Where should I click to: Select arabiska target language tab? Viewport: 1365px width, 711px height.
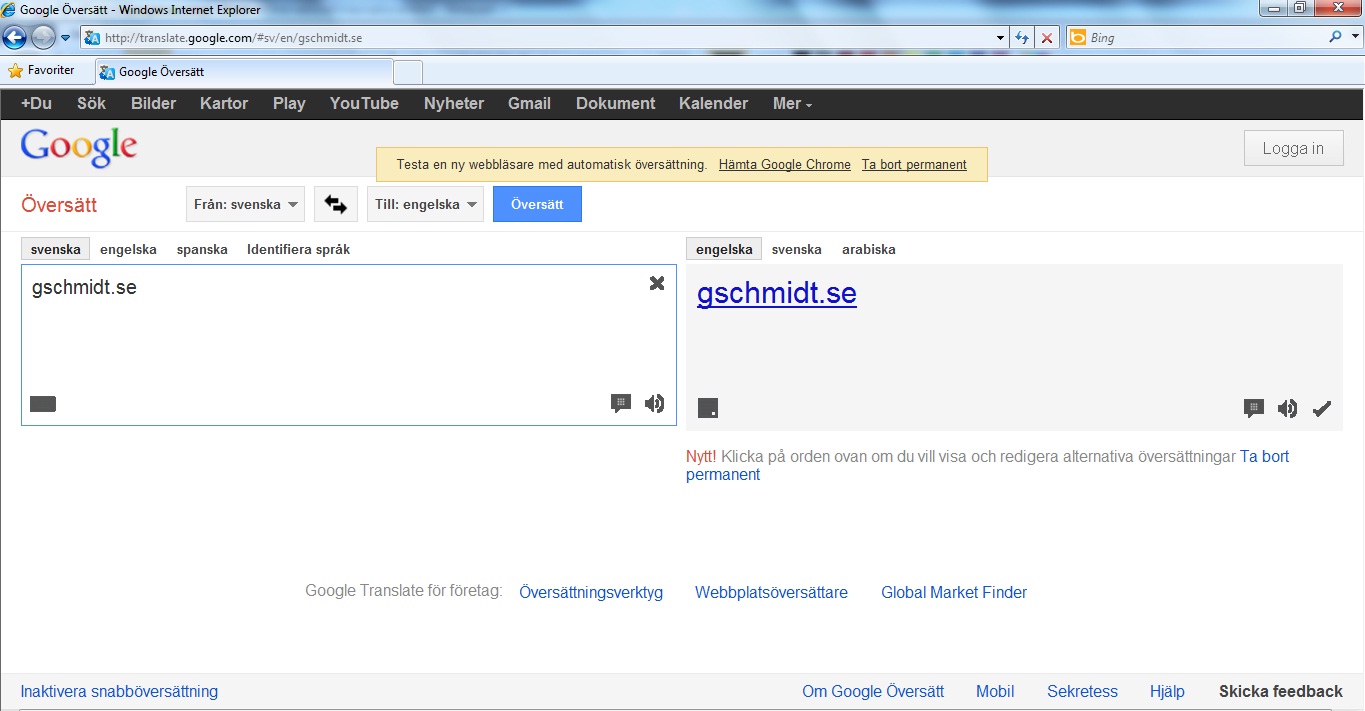(x=869, y=249)
